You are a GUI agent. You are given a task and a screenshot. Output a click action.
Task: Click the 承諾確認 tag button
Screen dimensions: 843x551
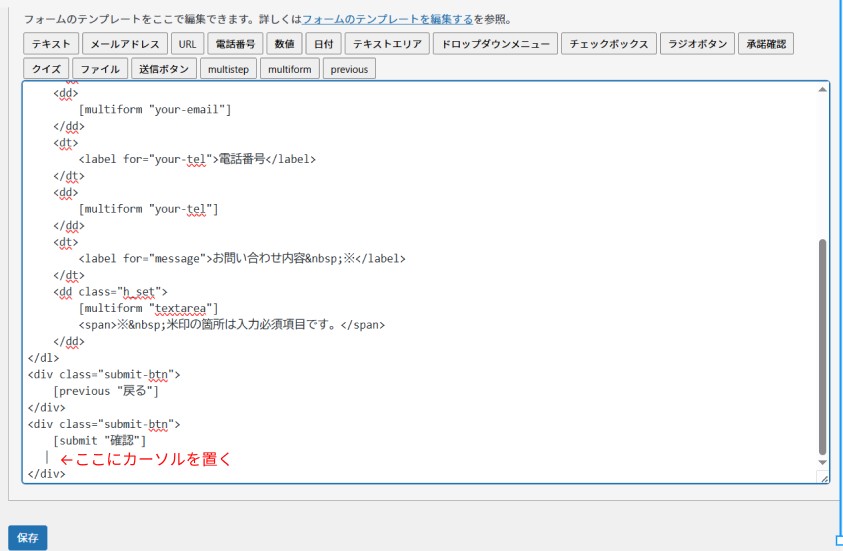[766, 44]
